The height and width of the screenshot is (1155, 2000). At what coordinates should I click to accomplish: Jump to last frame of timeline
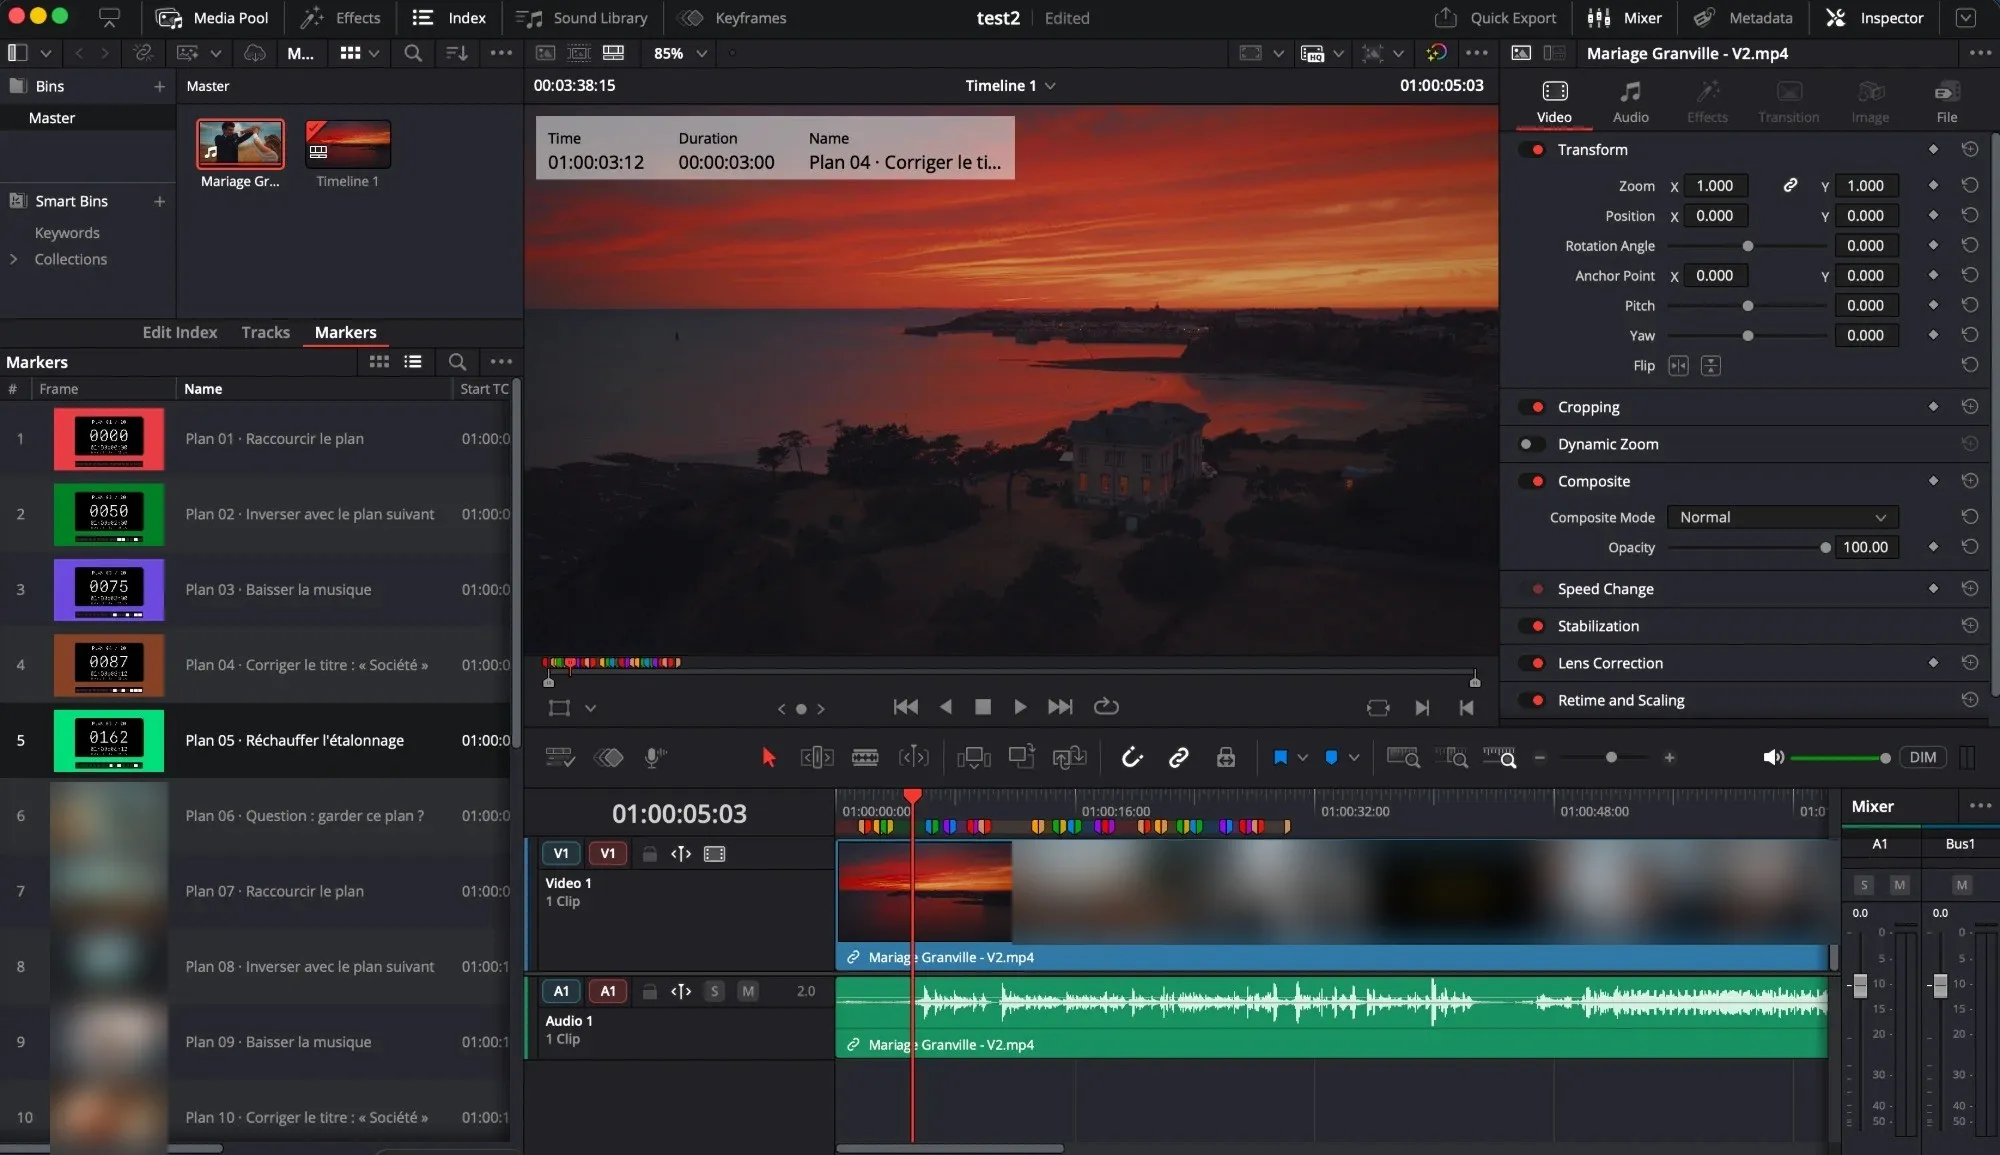(x=1060, y=707)
